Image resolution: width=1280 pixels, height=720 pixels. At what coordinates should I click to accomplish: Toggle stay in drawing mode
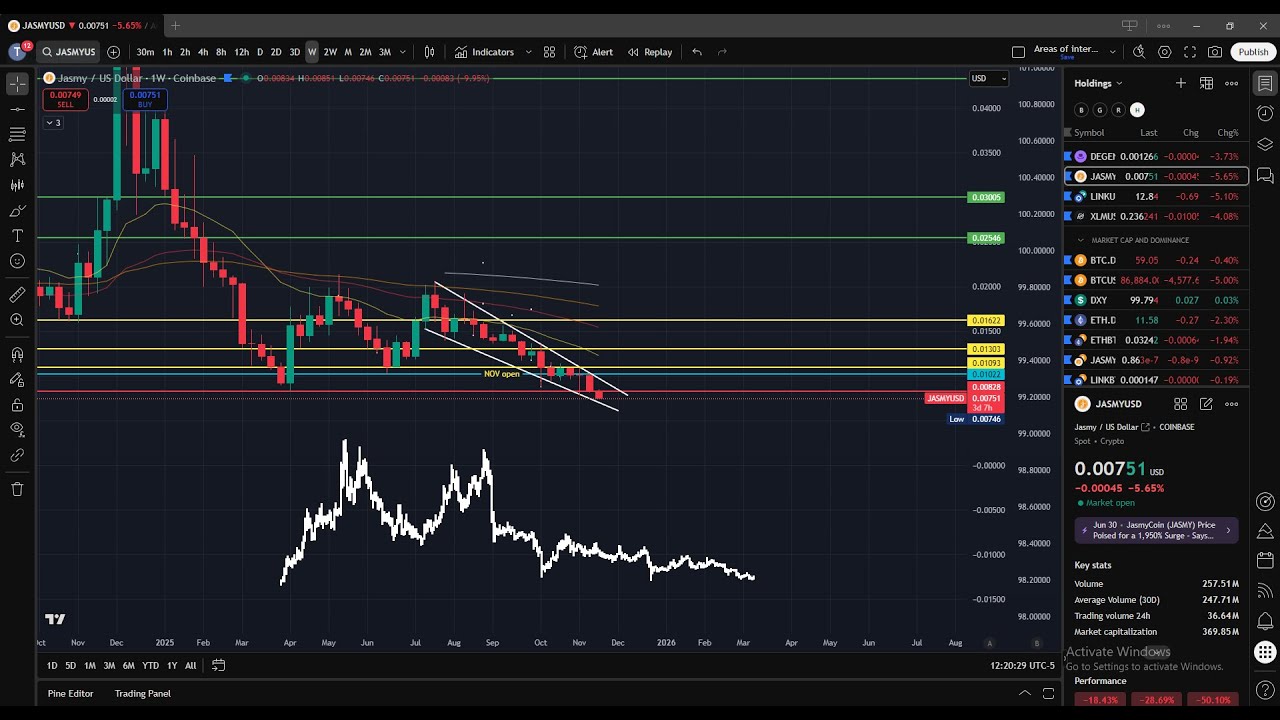coord(17,380)
